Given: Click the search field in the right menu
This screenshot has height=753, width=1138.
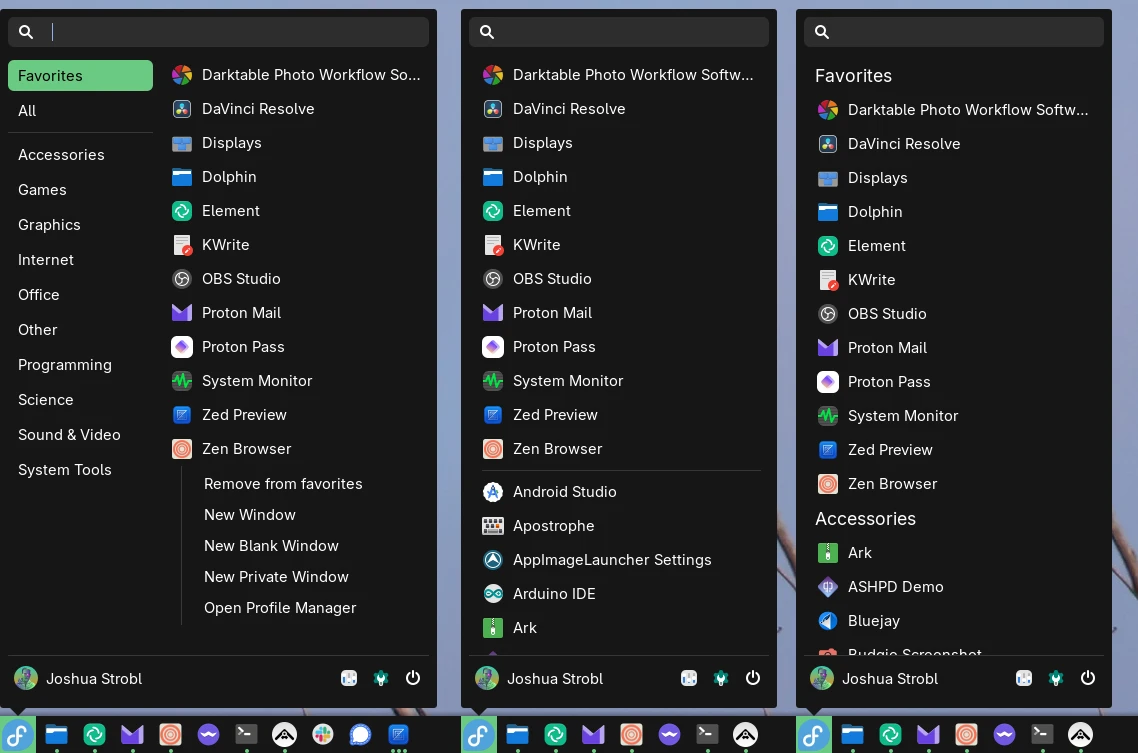Looking at the screenshot, I should (954, 32).
